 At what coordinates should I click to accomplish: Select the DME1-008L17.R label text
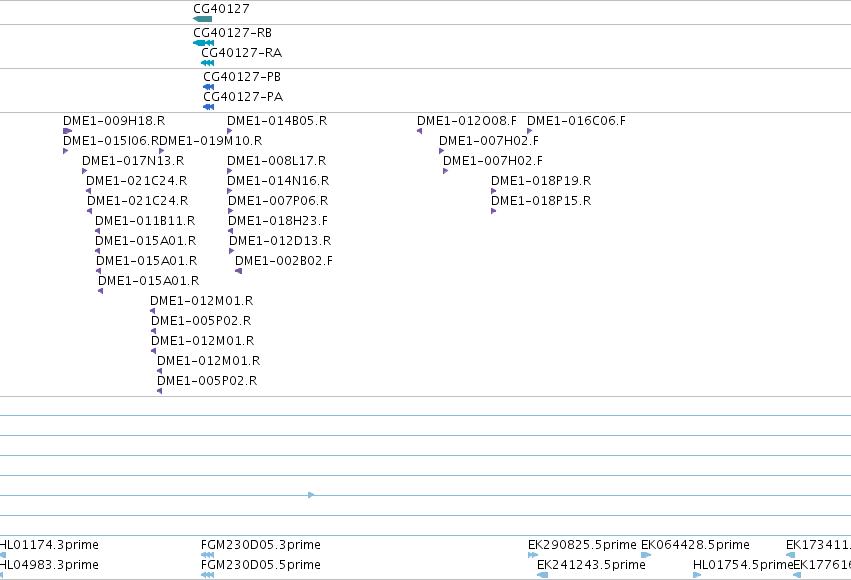tap(276, 161)
